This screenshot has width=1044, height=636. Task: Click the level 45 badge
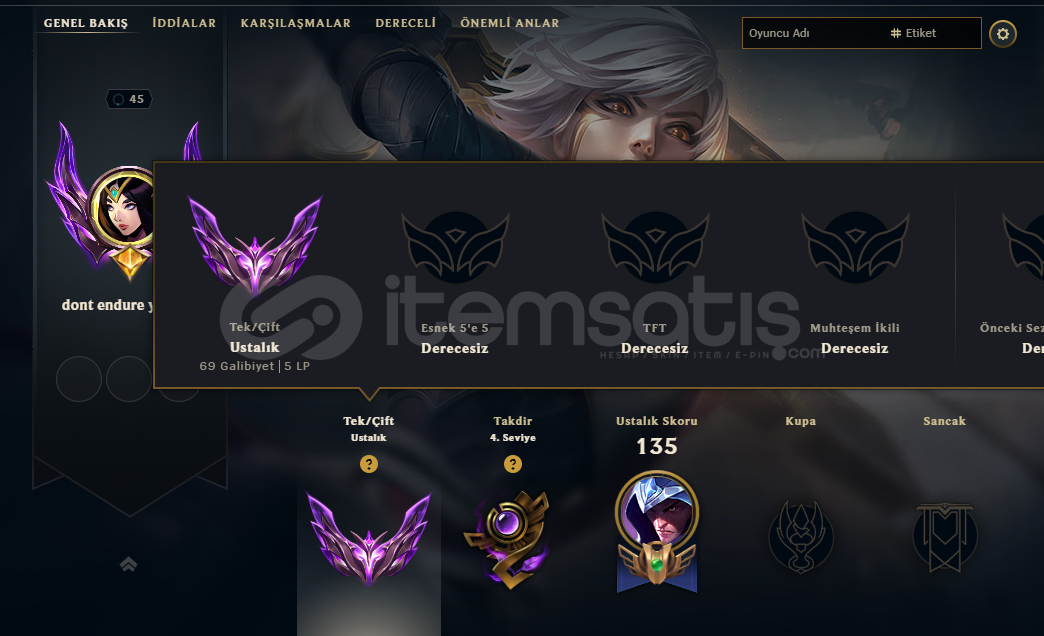[129, 99]
